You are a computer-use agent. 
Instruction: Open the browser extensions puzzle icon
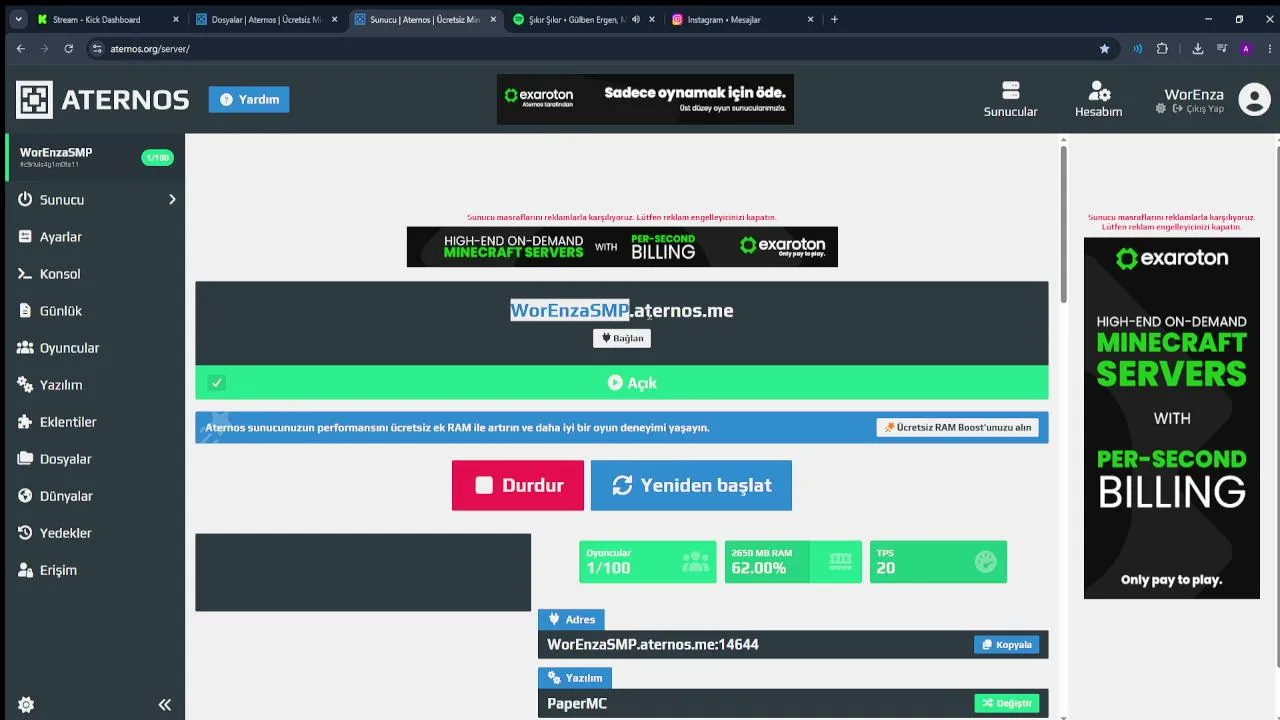click(1162, 48)
